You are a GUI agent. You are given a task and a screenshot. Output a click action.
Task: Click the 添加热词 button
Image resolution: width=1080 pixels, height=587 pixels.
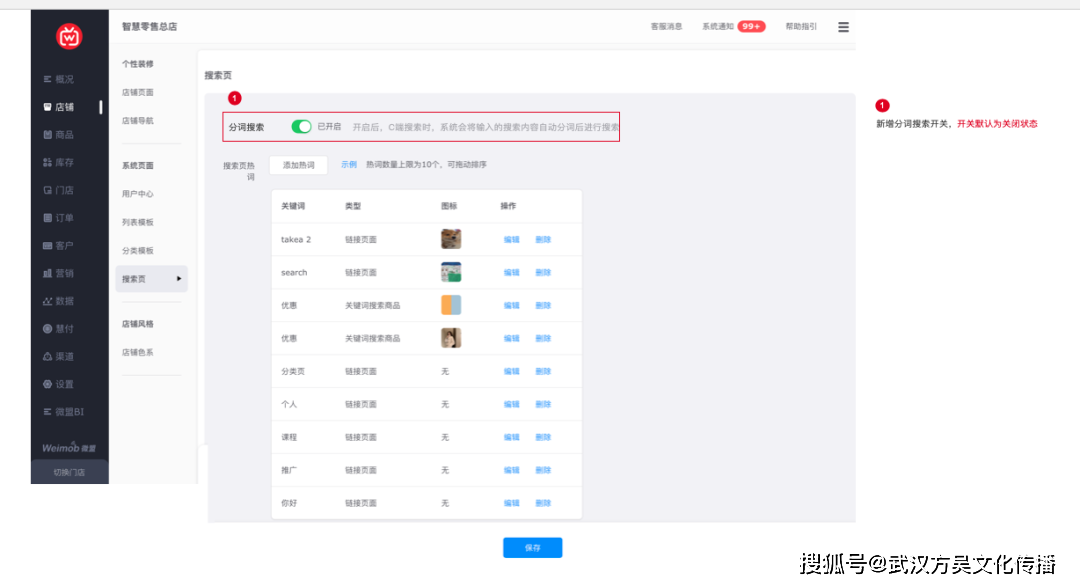pyautogui.click(x=298, y=165)
